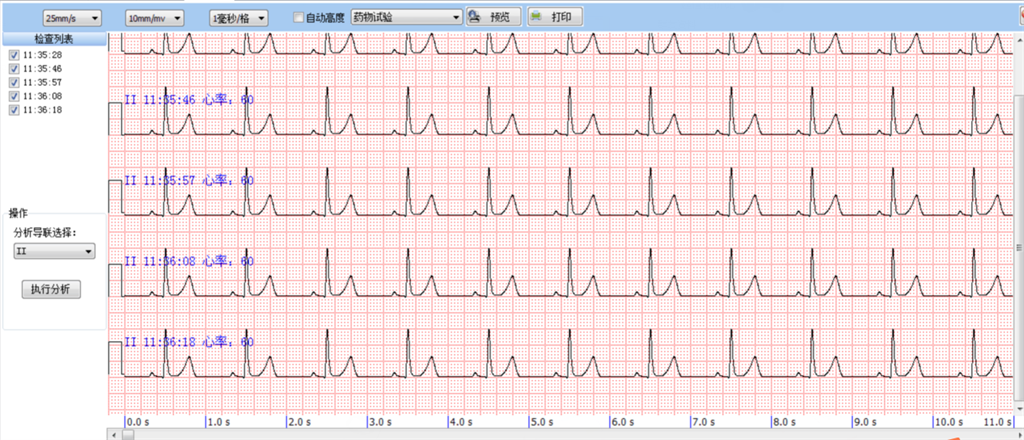This screenshot has width=1024, height=440.
Task: Deselect the 11:36:18 recording checkbox
Action: coord(14,110)
